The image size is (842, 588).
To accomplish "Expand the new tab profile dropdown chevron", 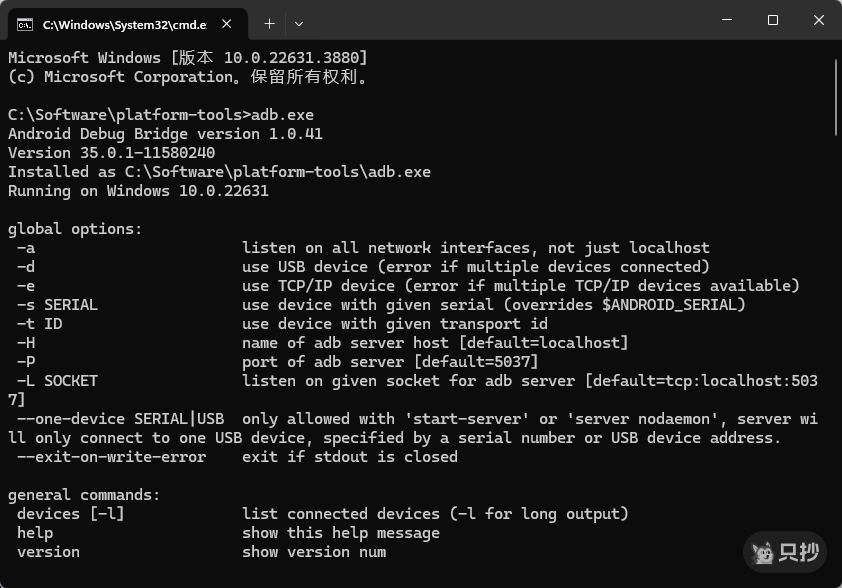I will pyautogui.click(x=298, y=22).
